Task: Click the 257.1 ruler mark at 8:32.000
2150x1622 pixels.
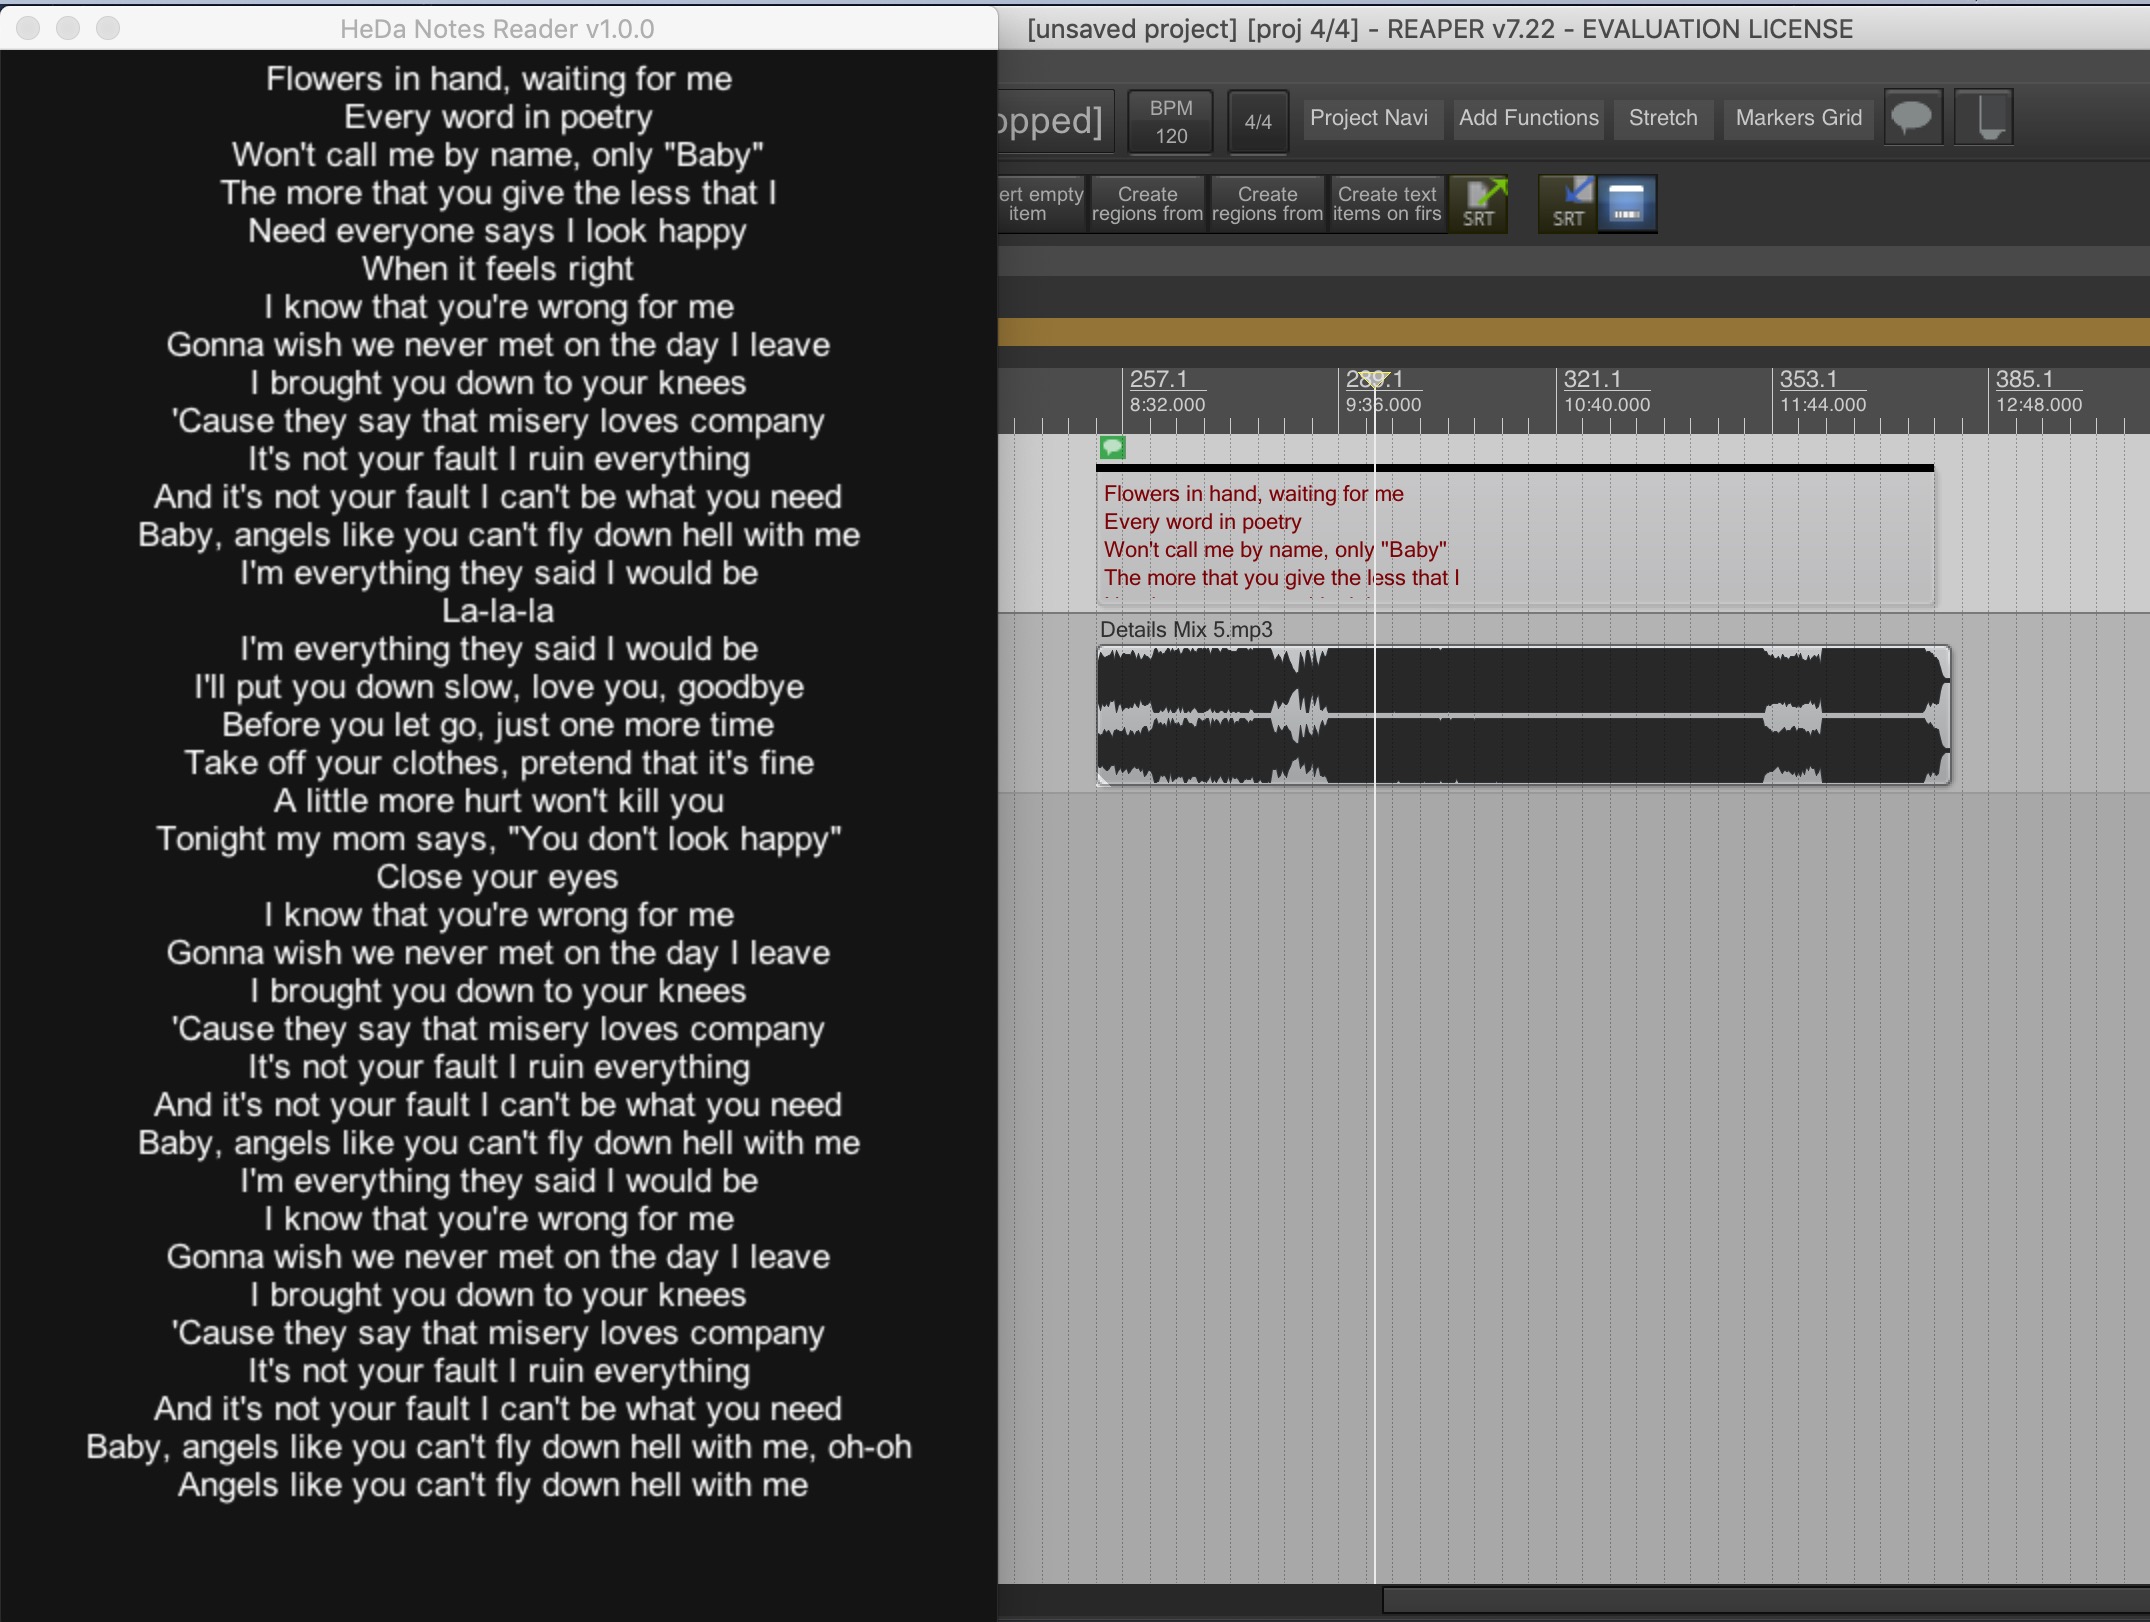Action: 1166,391
